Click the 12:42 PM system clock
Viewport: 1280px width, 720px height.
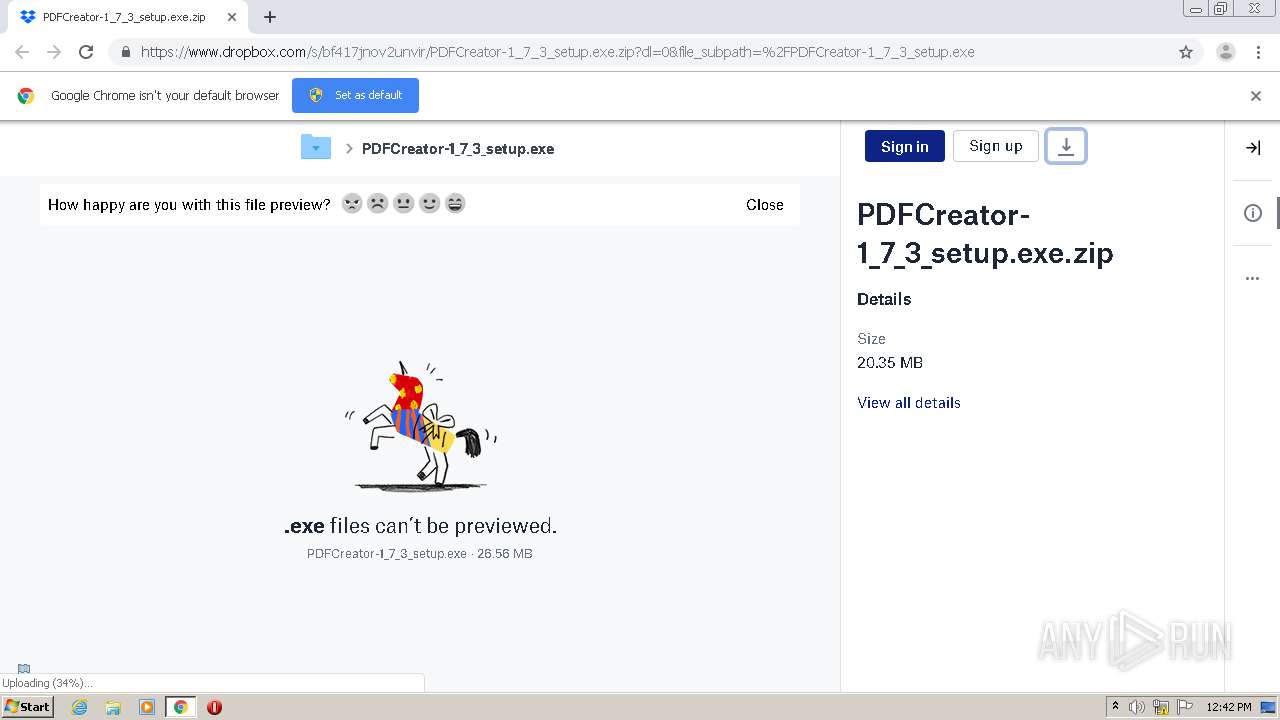point(1229,707)
